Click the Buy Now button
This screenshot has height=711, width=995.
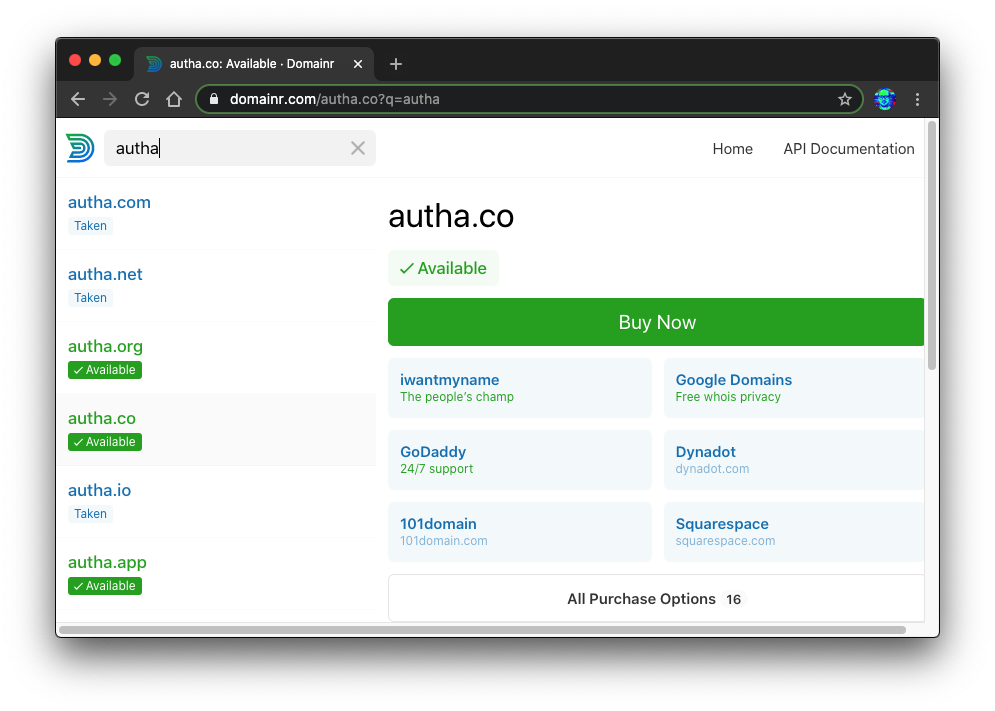point(656,322)
